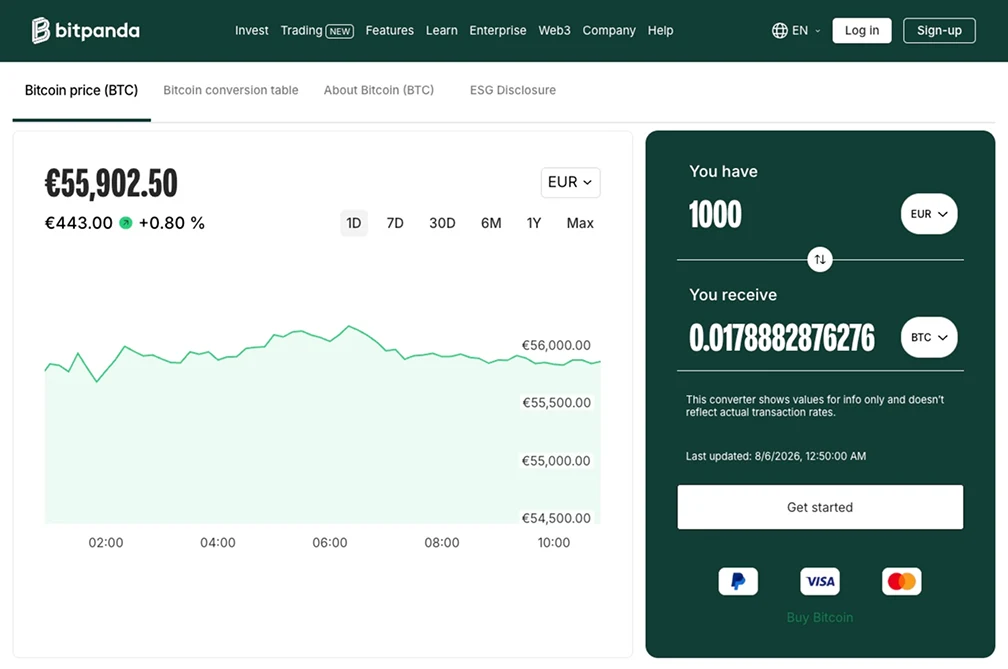Click the 04:00 time label
The width and height of the screenshot is (1008, 669).
click(218, 542)
